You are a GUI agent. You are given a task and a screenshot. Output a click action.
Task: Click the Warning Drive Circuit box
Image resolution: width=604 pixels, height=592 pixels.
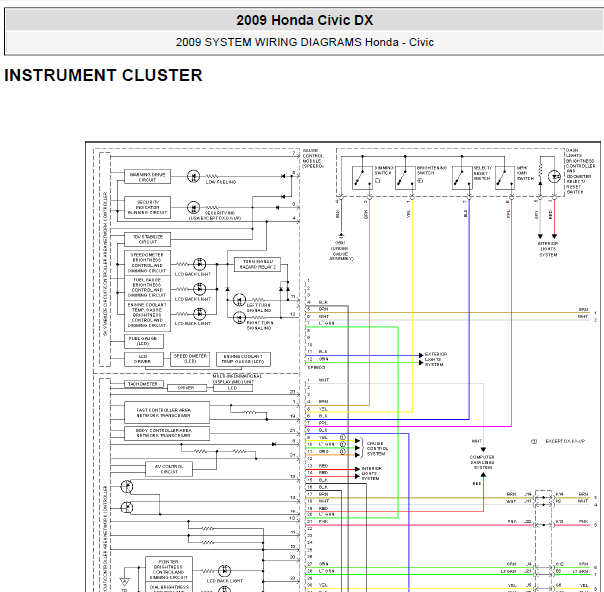[x=148, y=177]
